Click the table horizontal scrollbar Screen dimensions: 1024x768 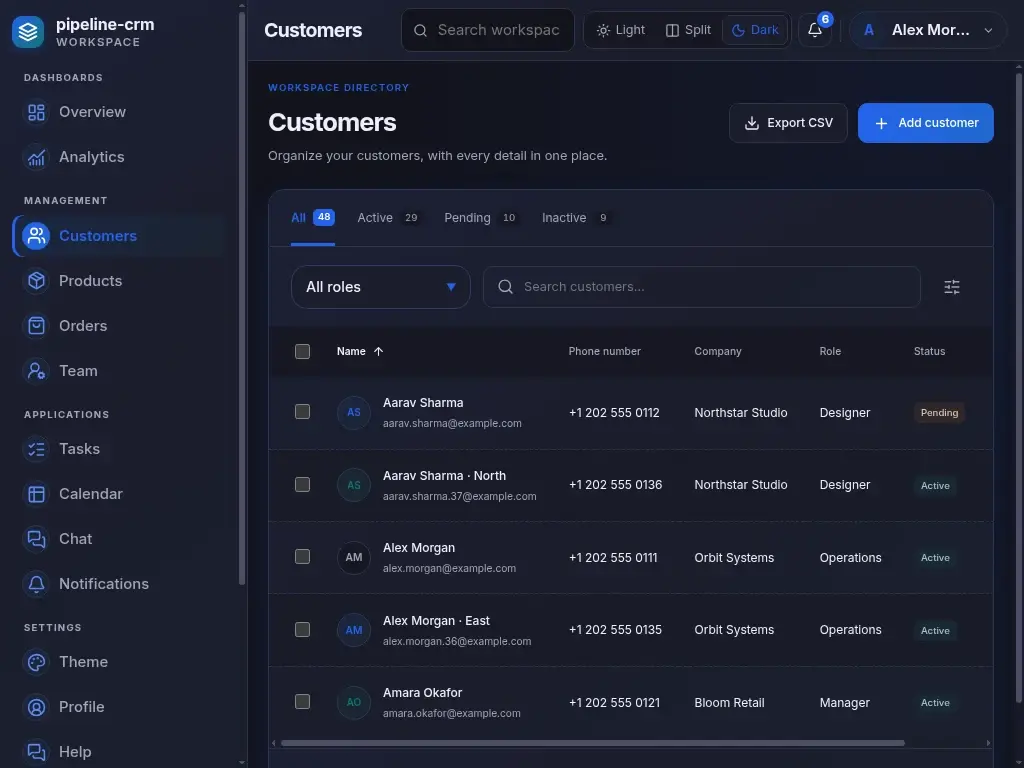(592, 743)
